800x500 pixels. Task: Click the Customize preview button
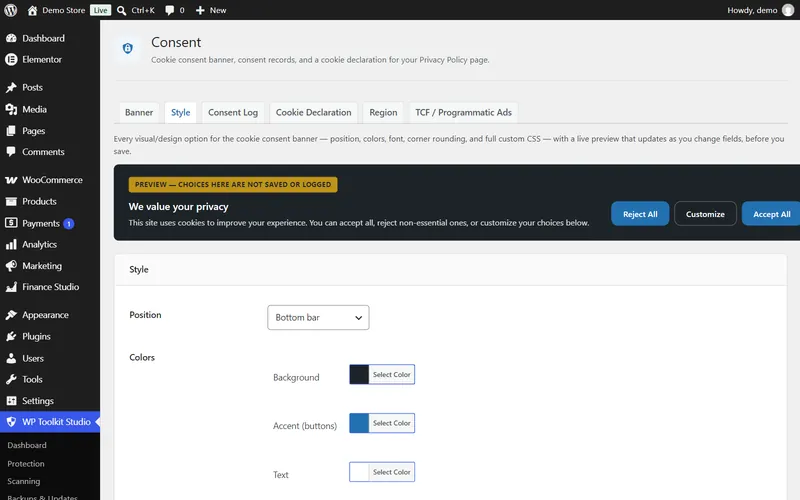[x=705, y=214]
